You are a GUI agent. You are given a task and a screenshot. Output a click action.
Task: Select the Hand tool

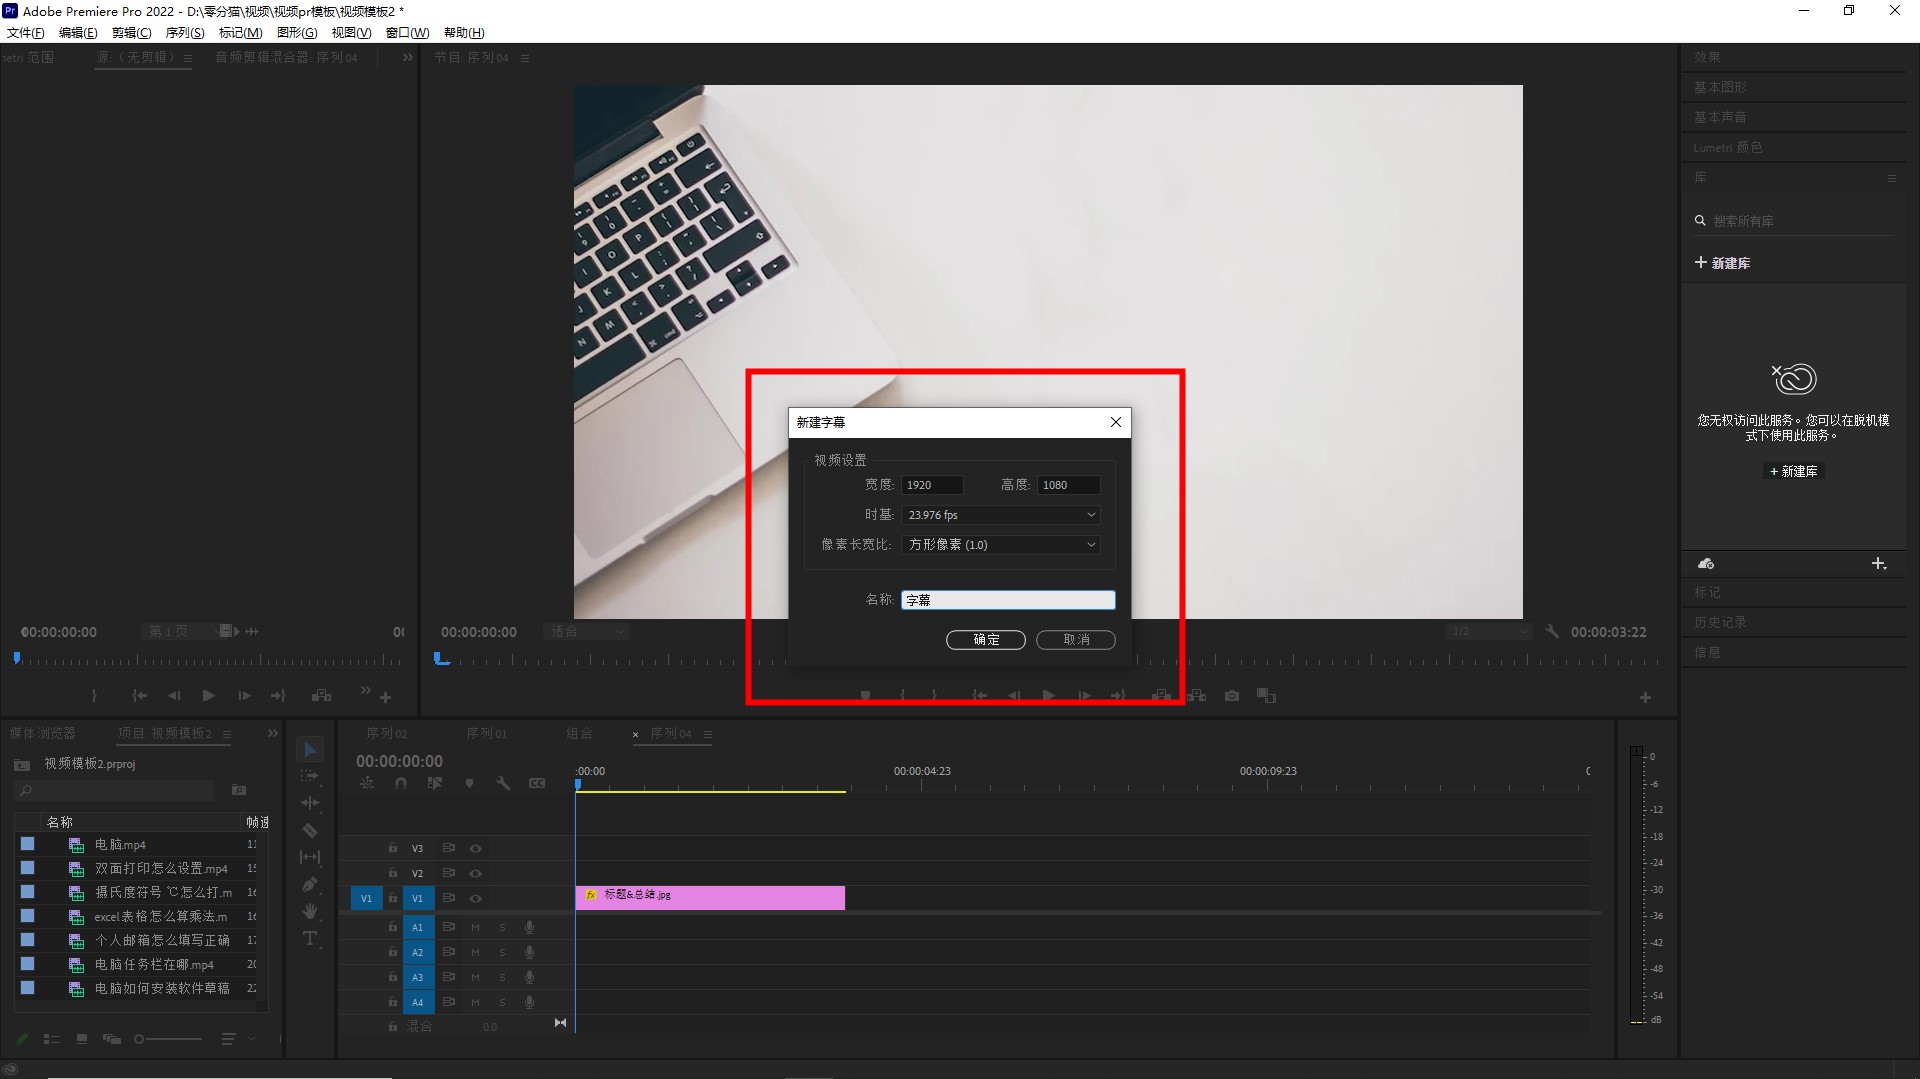point(310,911)
